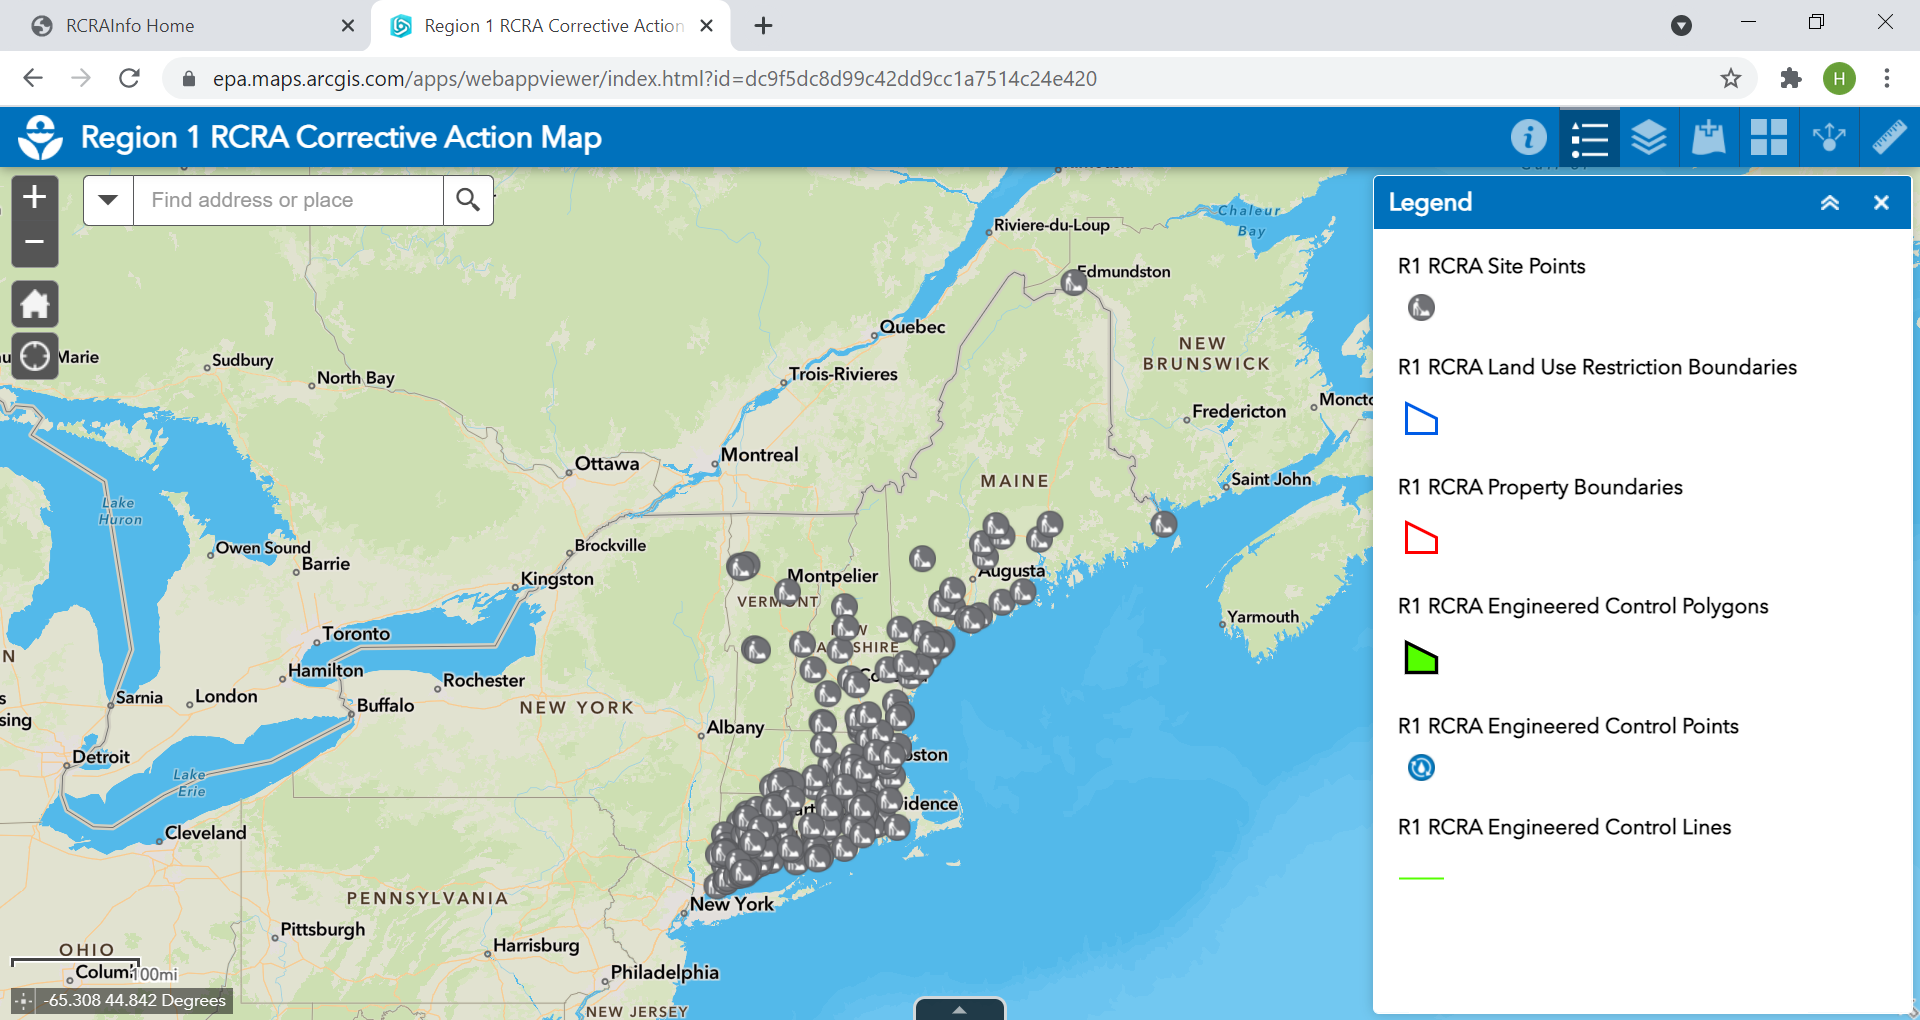Close the Legend panel
This screenshot has width=1920, height=1020.
pyautogui.click(x=1881, y=203)
